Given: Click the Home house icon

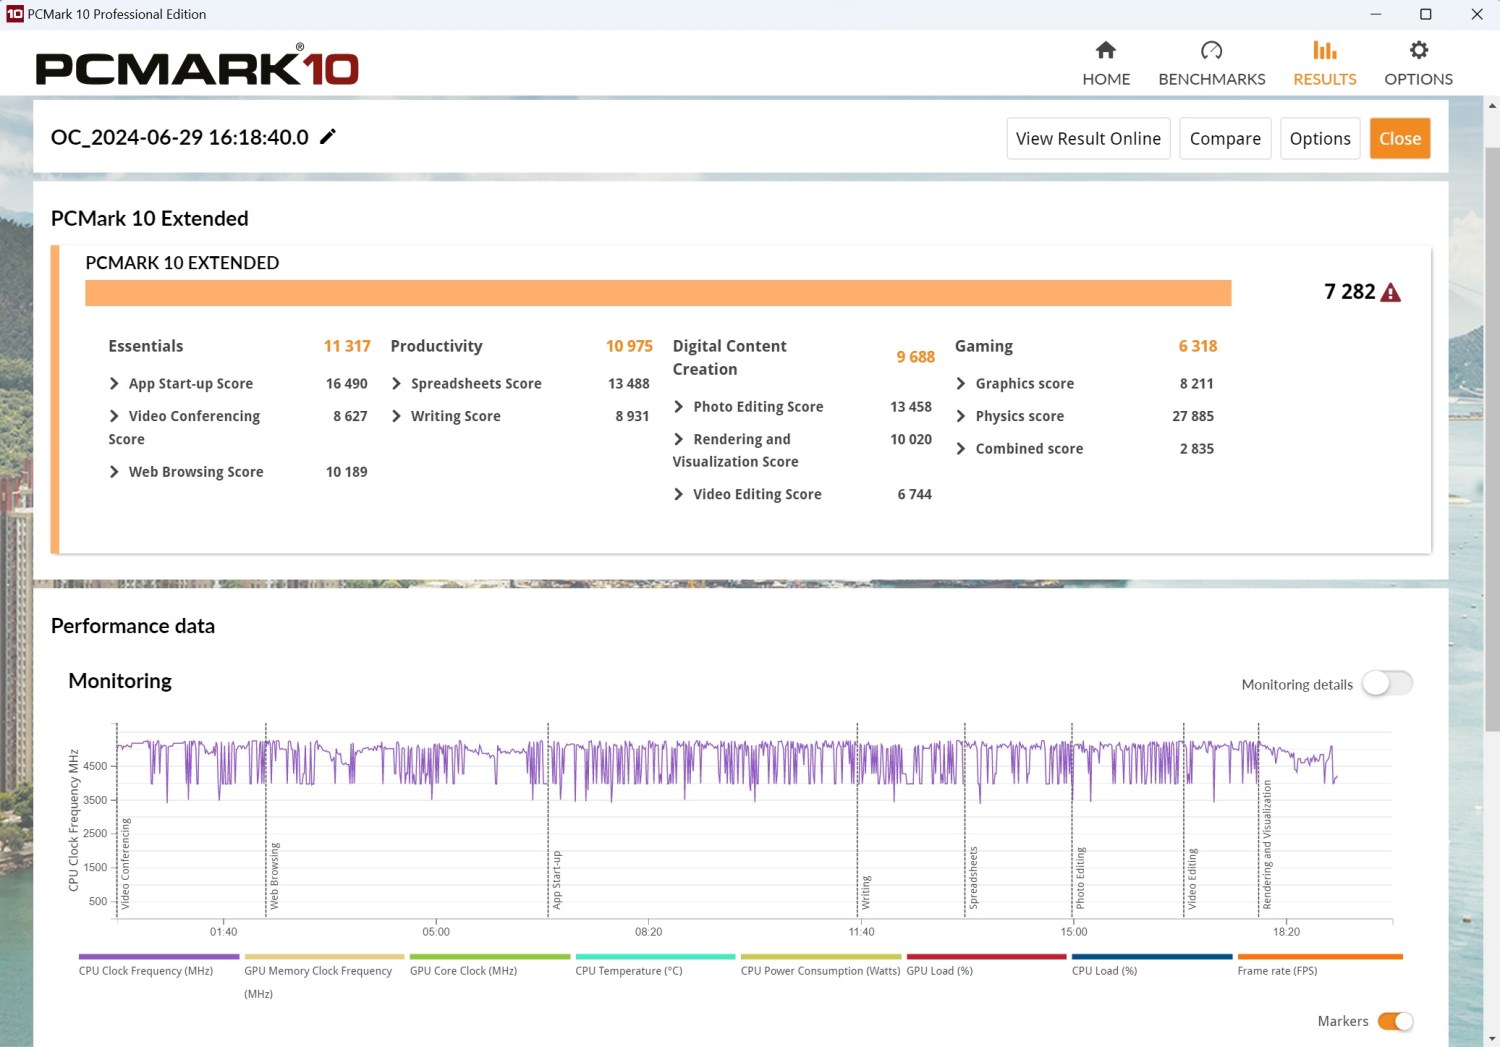Looking at the screenshot, I should pos(1105,51).
